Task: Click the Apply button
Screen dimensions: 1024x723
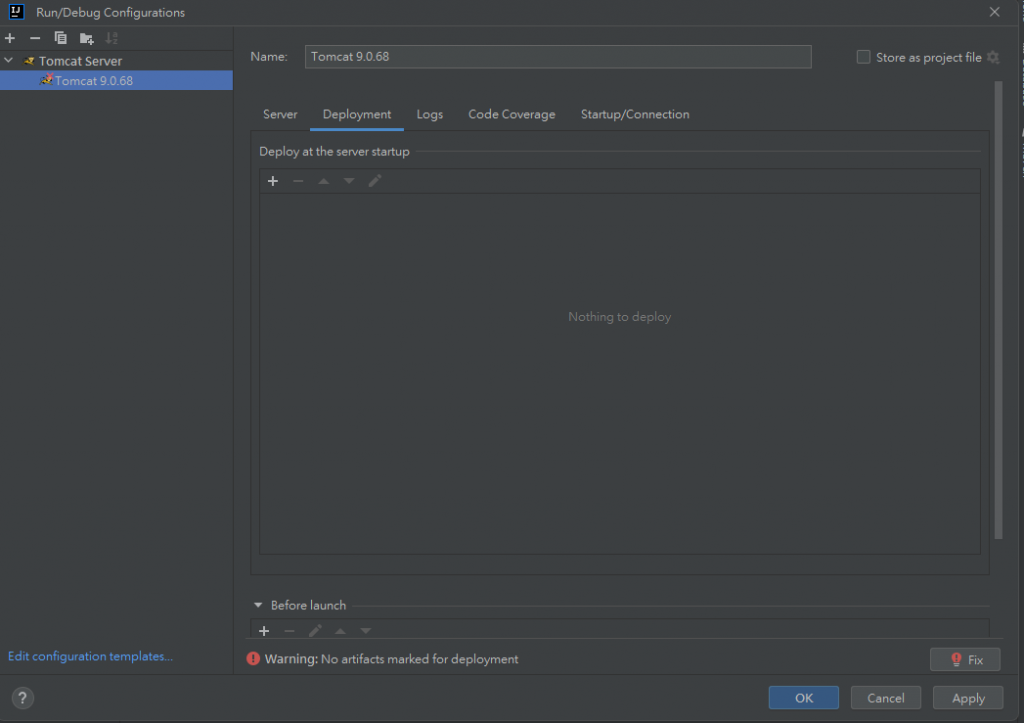Action: pos(968,698)
